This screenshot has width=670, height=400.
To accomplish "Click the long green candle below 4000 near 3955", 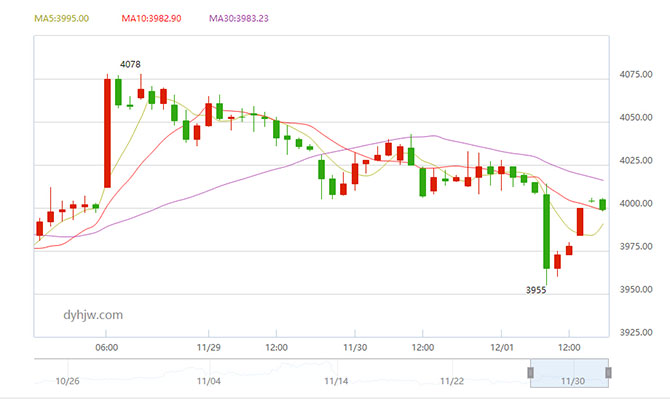I will coord(546,231).
